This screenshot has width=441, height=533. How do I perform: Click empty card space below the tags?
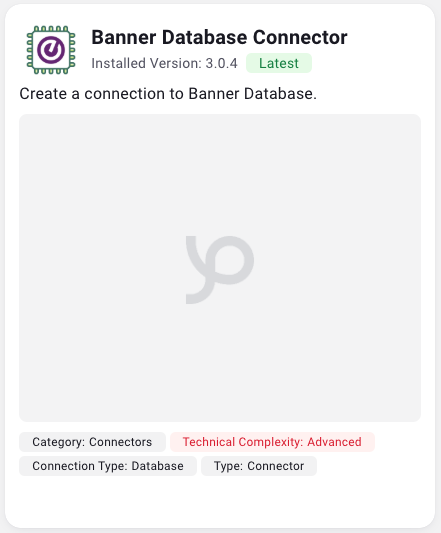[220, 501]
